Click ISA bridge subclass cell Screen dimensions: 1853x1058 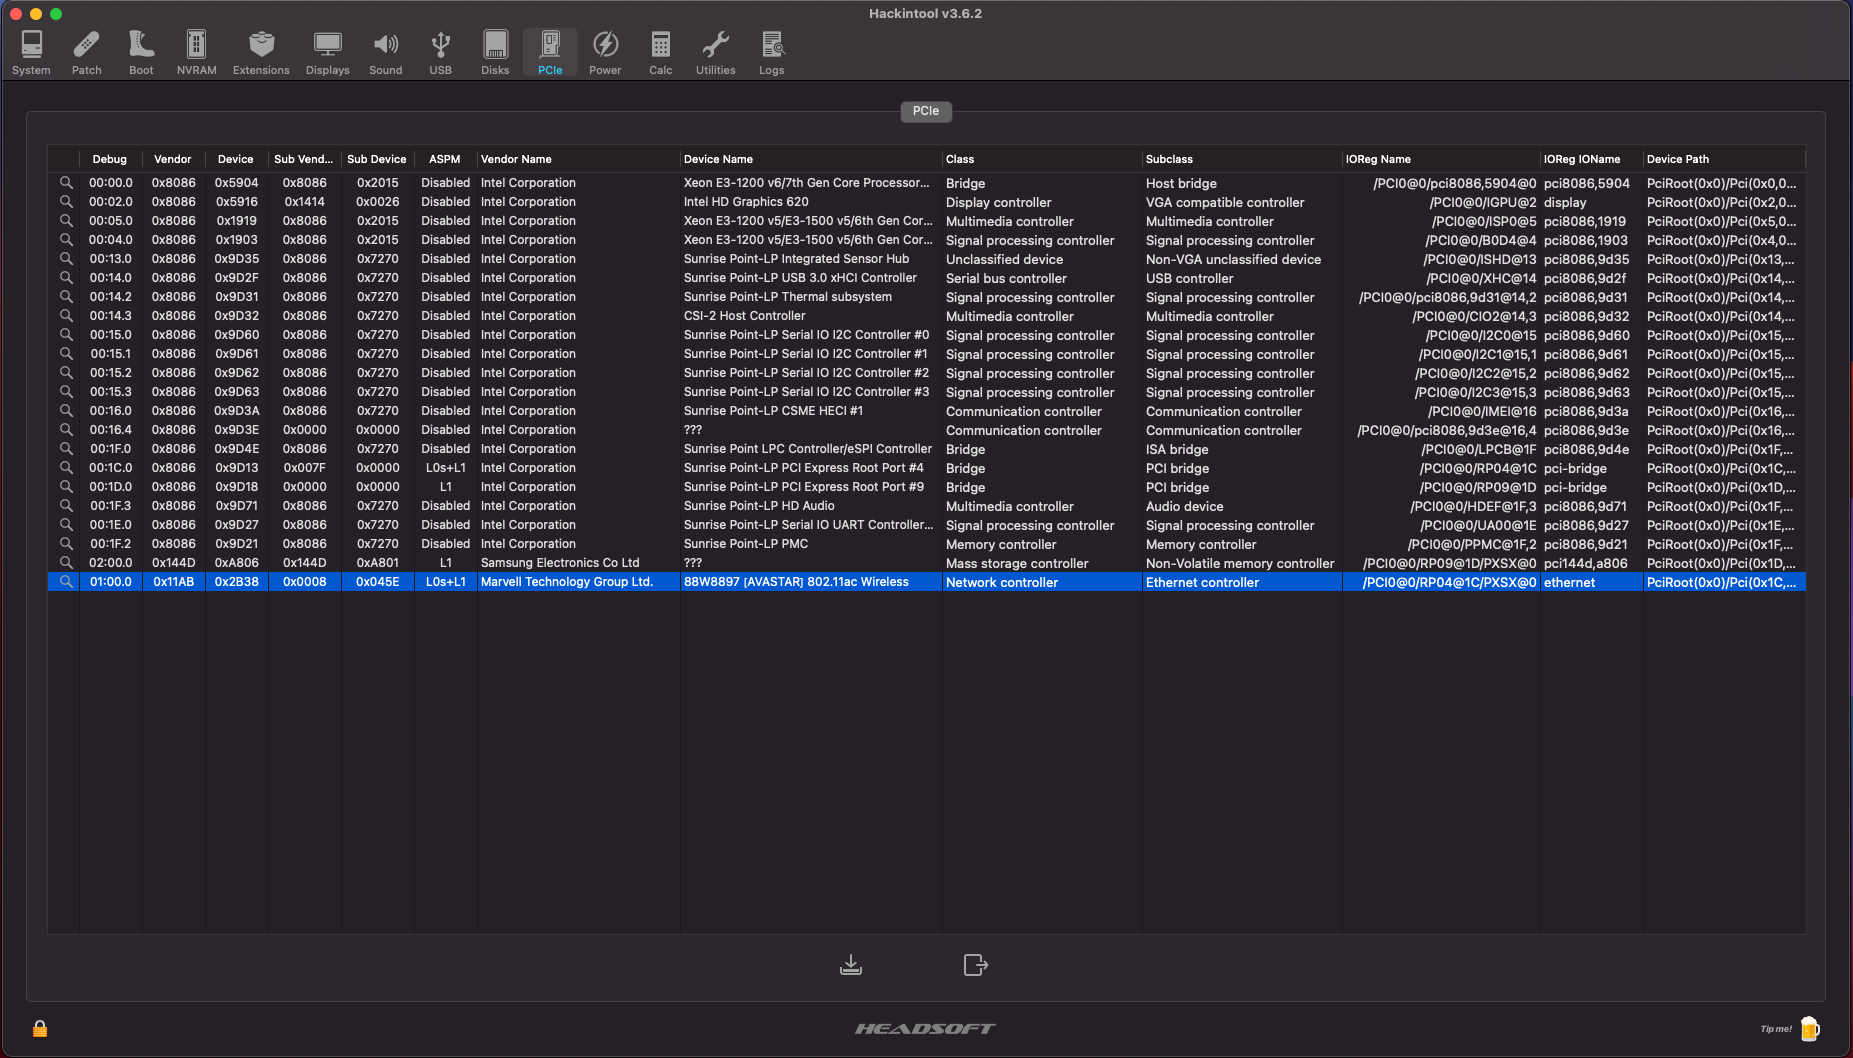tap(1177, 449)
